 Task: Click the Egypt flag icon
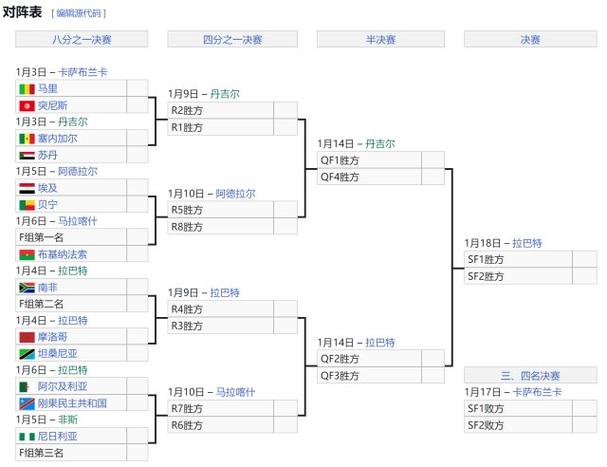pos(27,188)
